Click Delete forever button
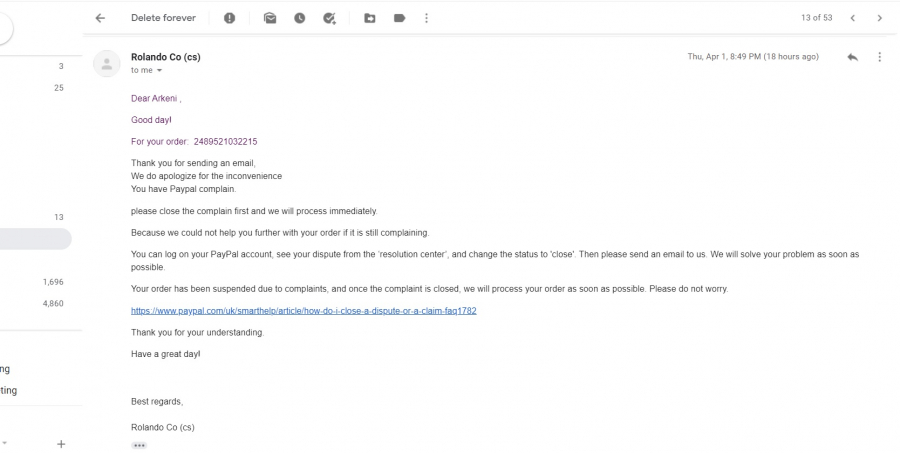 pyautogui.click(x=163, y=18)
